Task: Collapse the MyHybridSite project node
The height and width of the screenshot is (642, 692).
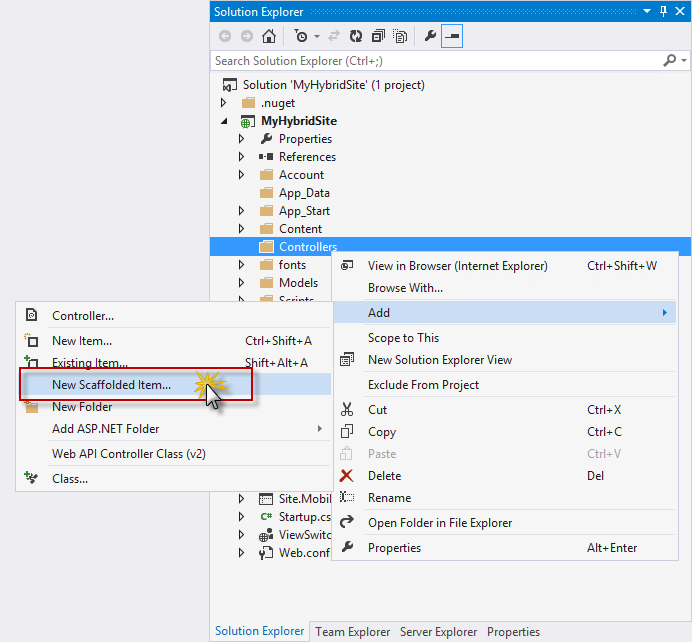Action: [x=224, y=121]
